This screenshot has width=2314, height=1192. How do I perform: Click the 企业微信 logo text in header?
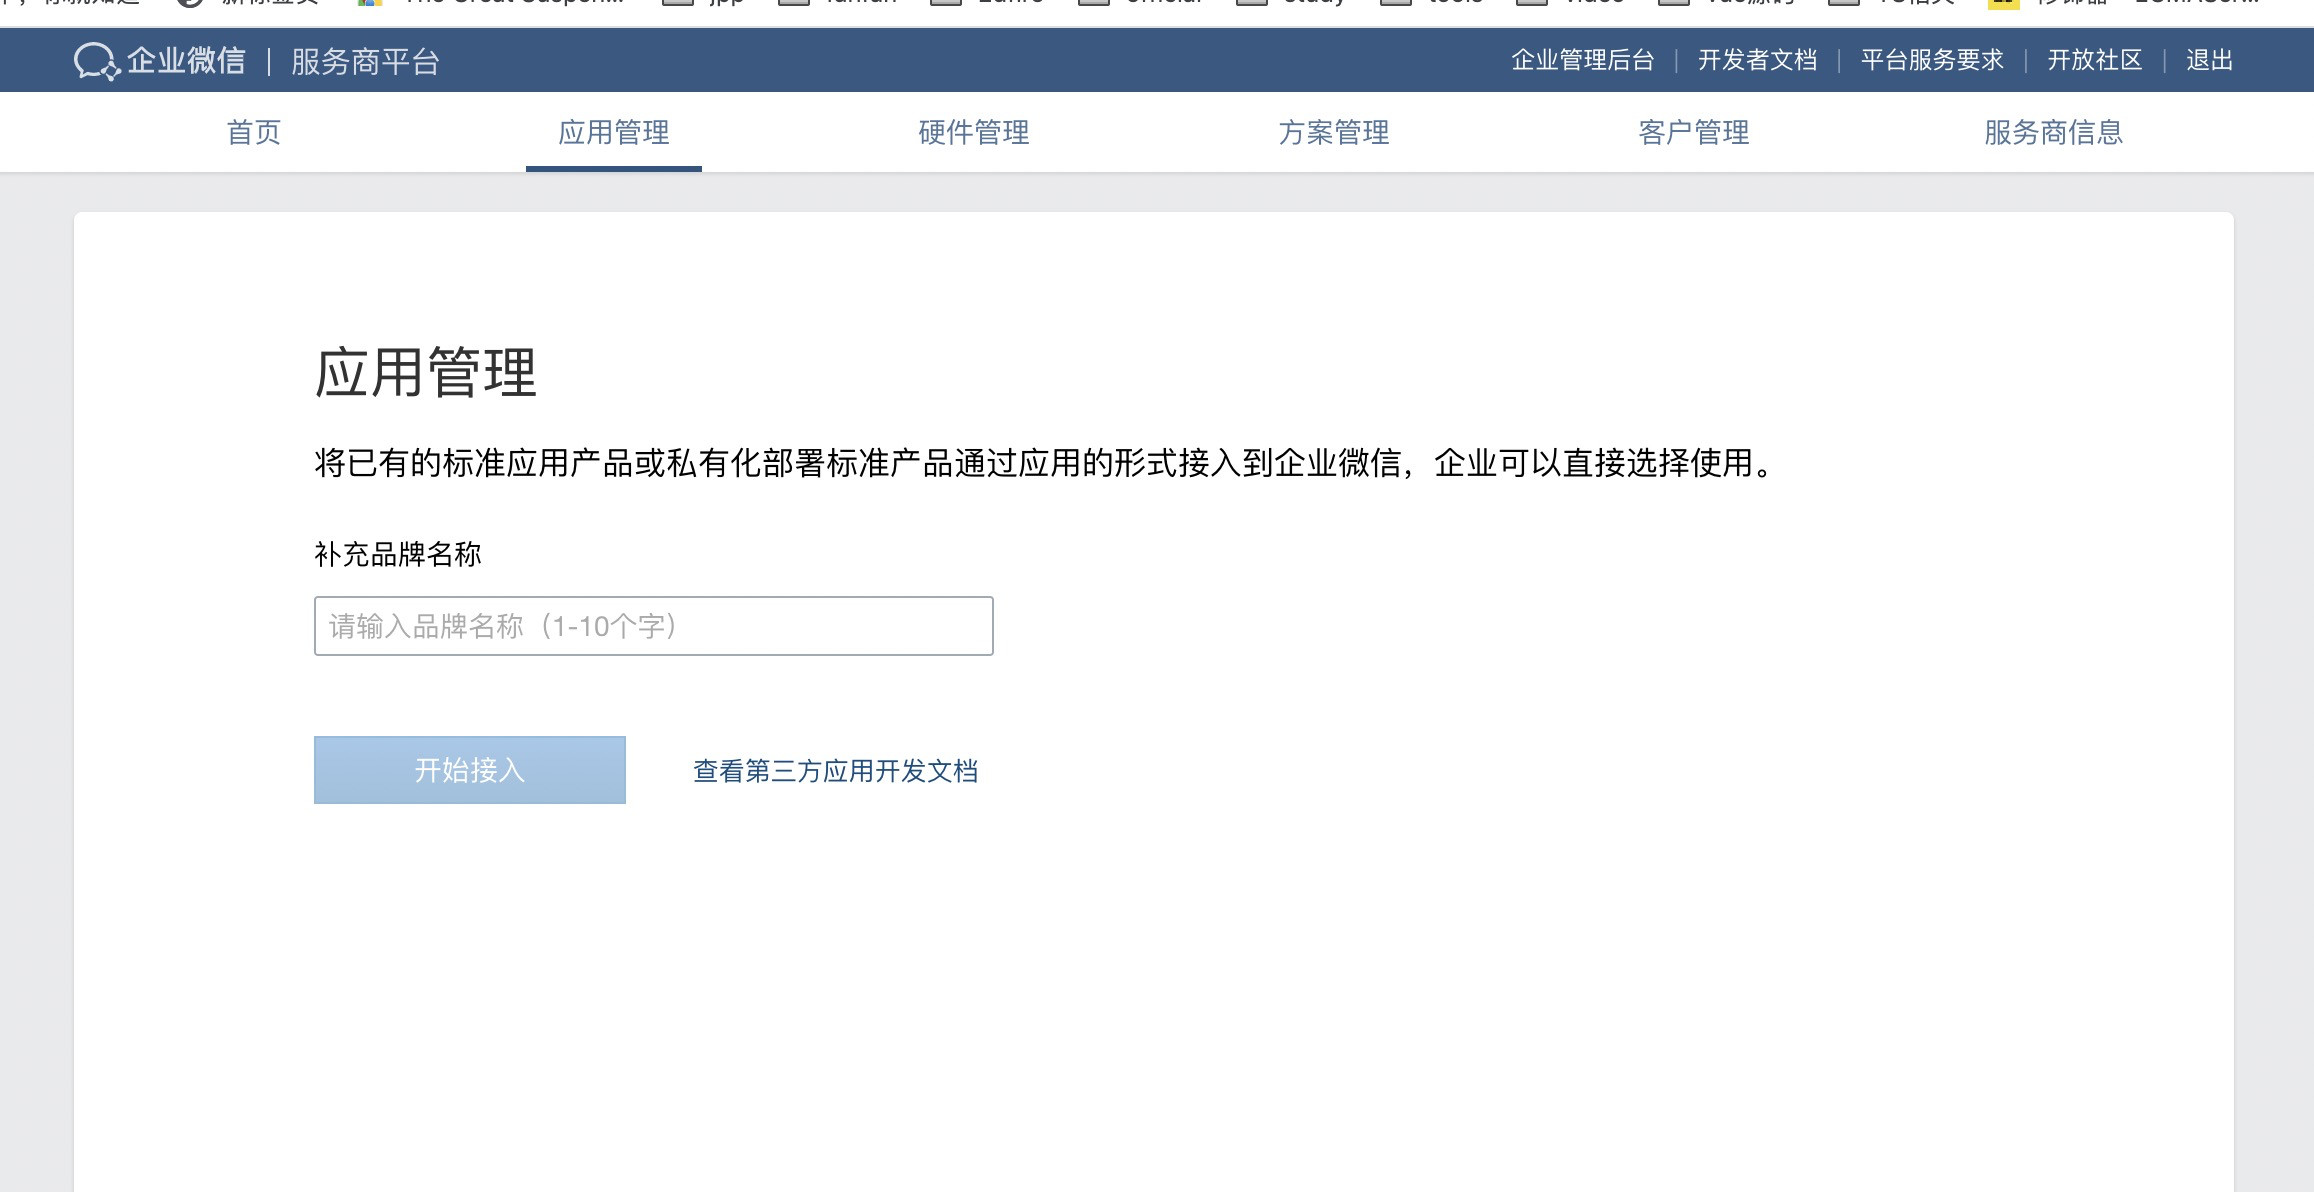(186, 61)
